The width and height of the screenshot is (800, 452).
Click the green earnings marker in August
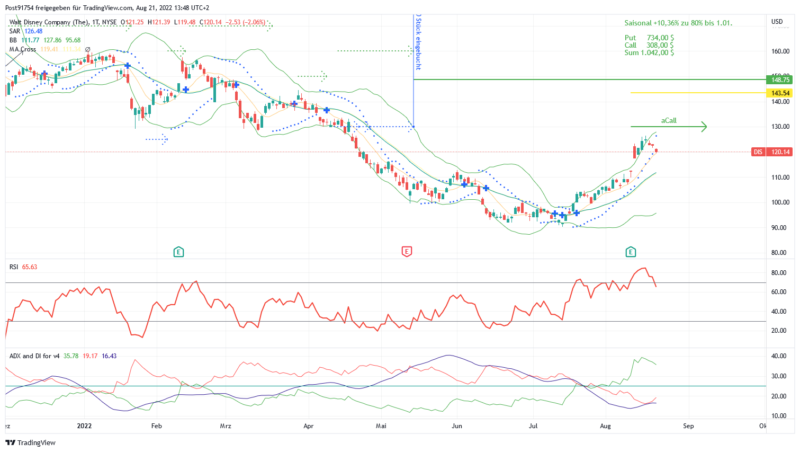tap(631, 251)
